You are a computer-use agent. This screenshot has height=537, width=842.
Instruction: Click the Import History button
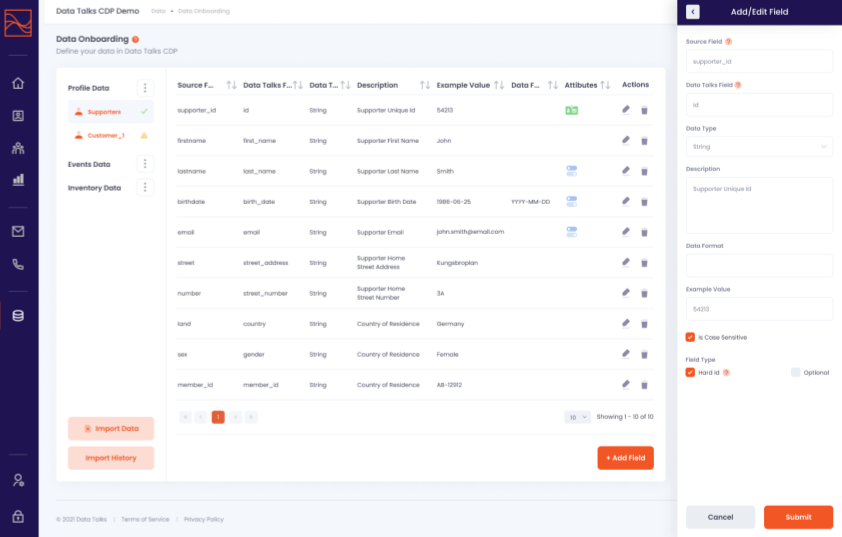(111, 458)
